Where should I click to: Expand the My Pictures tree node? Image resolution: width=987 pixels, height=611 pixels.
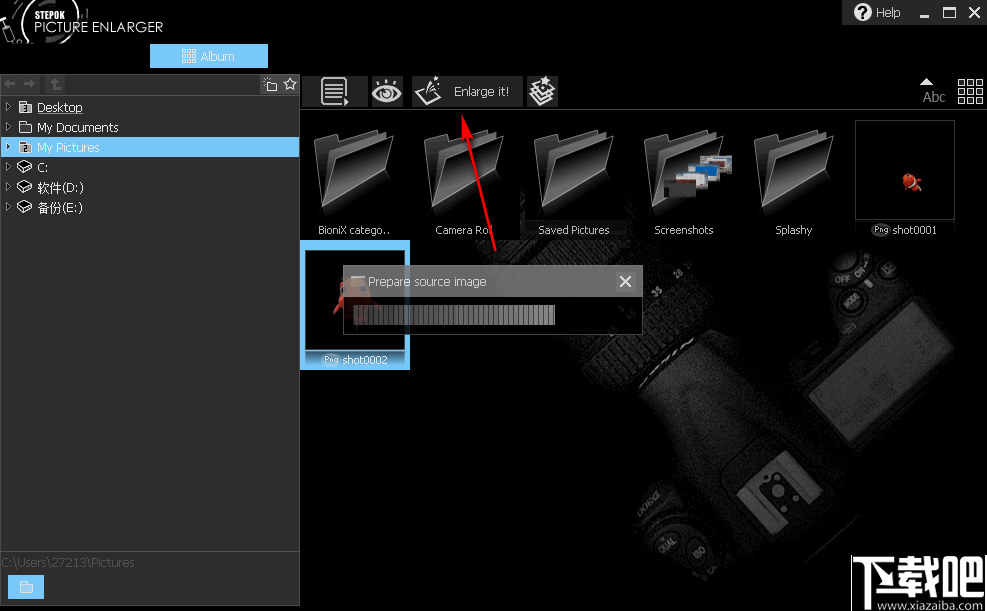click(8, 147)
